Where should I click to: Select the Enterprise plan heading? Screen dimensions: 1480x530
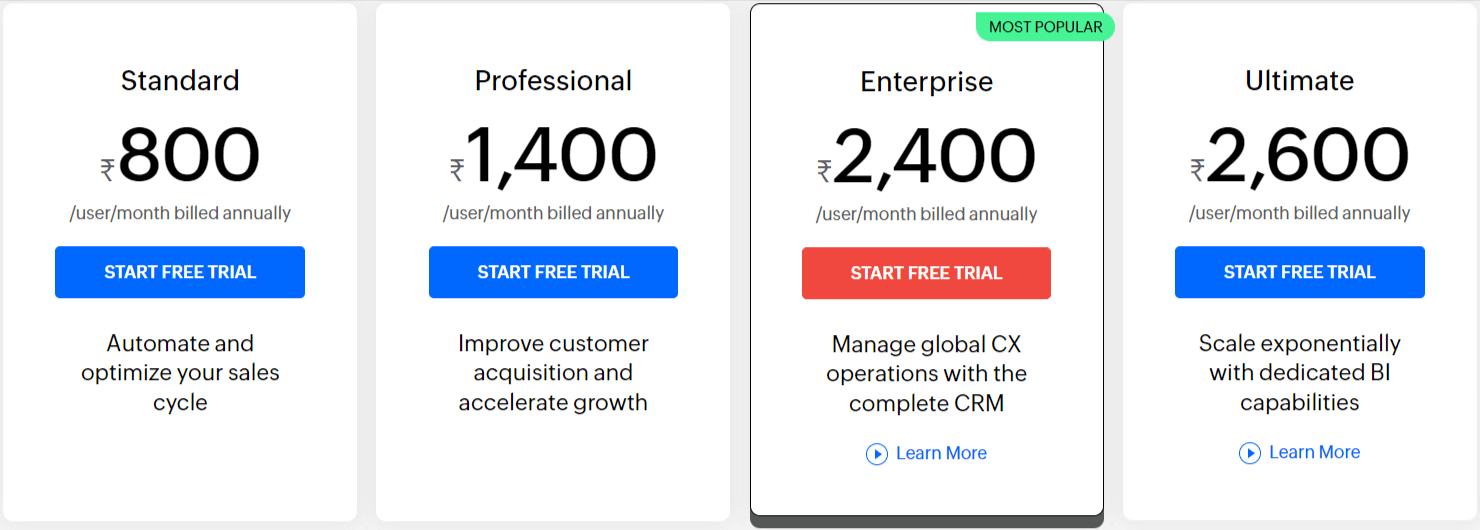click(x=927, y=81)
